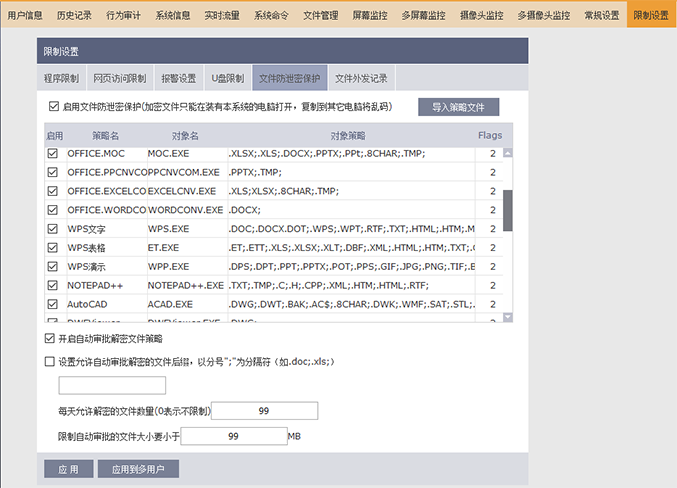Toggle 启用文件防泄密保护 checkbox
This screenshot has width=677, height=488.
click(54, 106)
